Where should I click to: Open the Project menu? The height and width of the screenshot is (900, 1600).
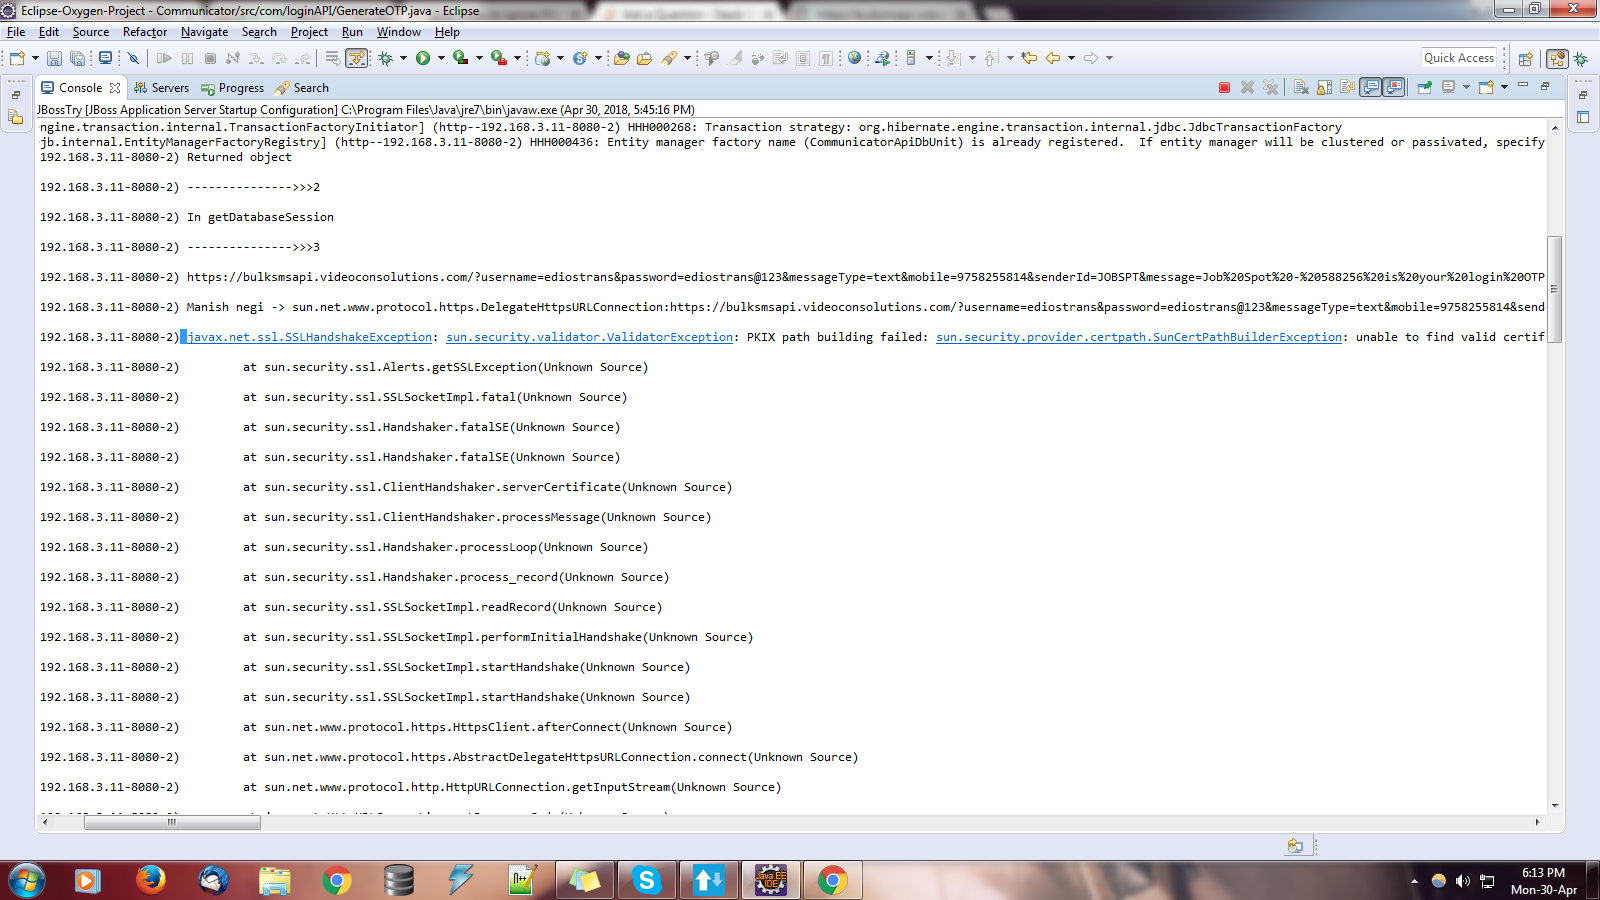[309, 32]
